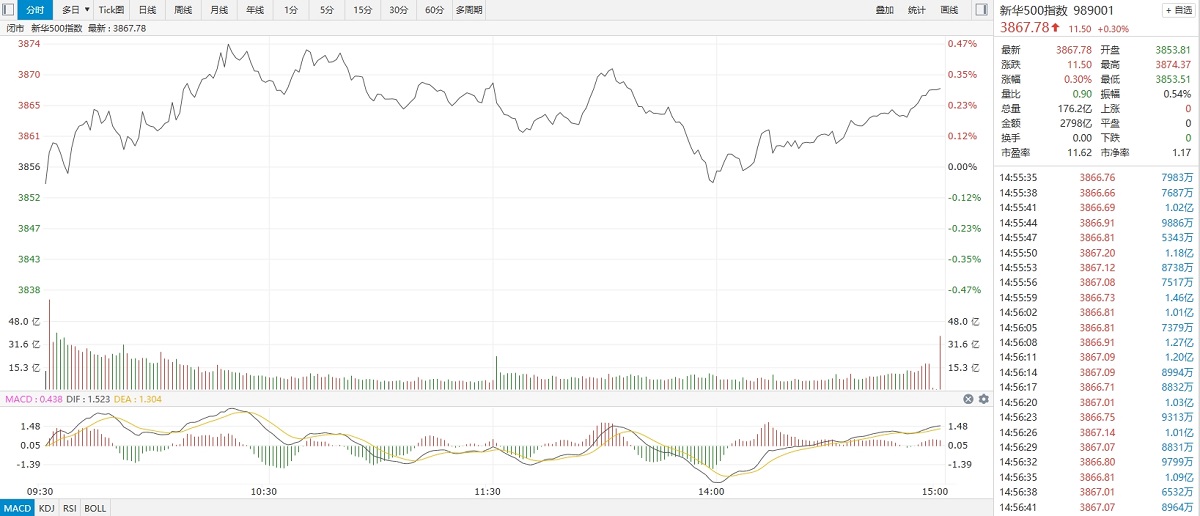Open the 多日 multi-day dropdown
This screenshot has height=516, width=1200.
(x=75, y=10)
